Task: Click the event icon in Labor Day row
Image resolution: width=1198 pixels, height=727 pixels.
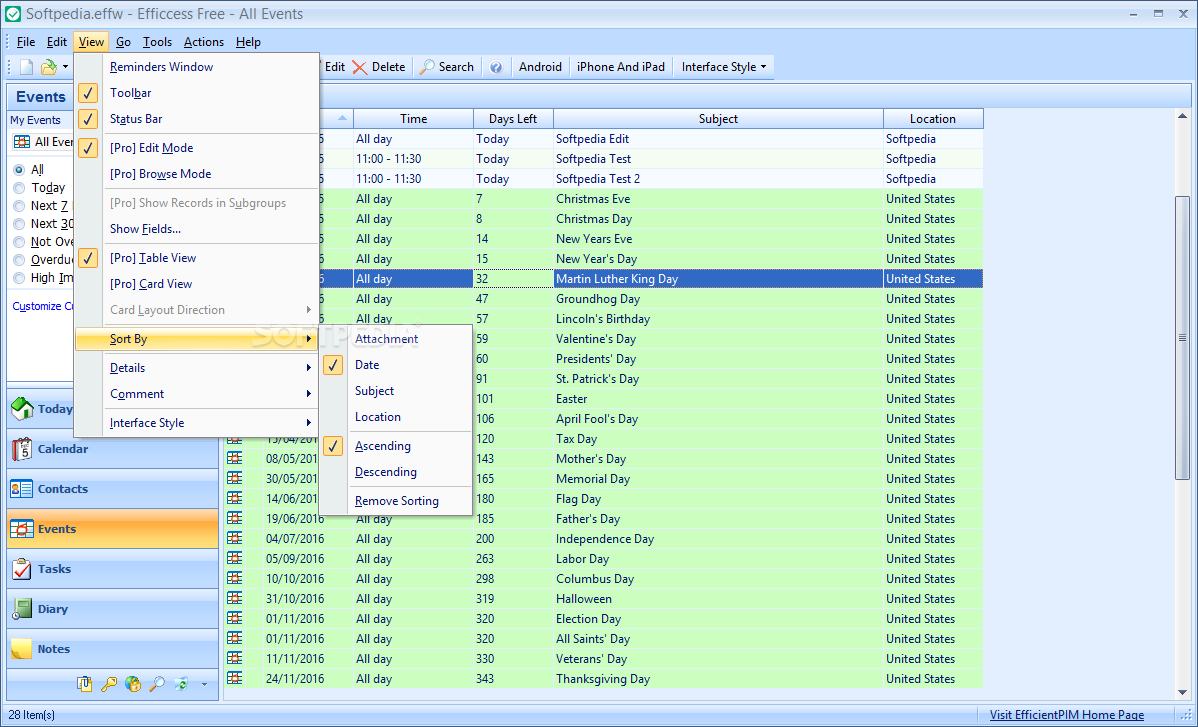Action: tap(235, 558)
